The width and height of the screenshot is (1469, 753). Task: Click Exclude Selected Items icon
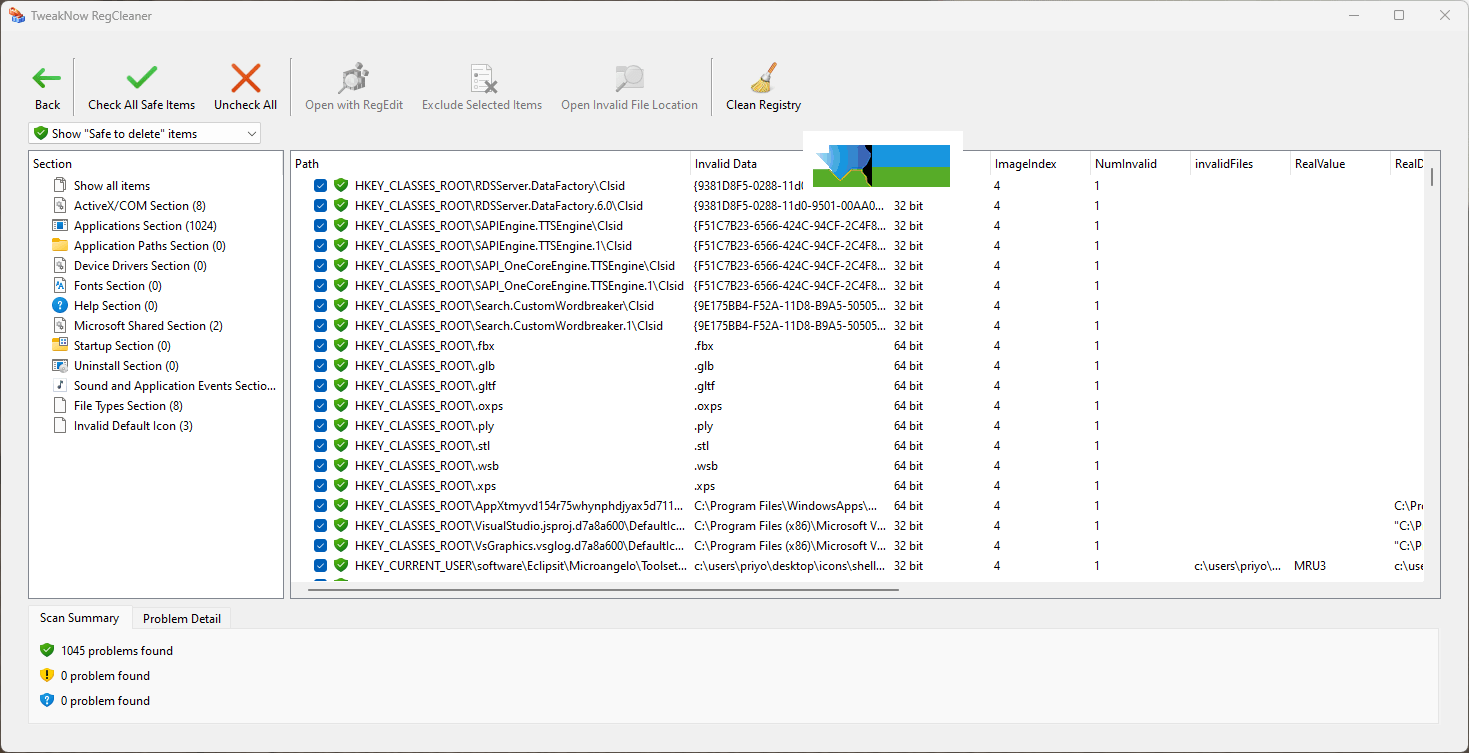point(482,78)
